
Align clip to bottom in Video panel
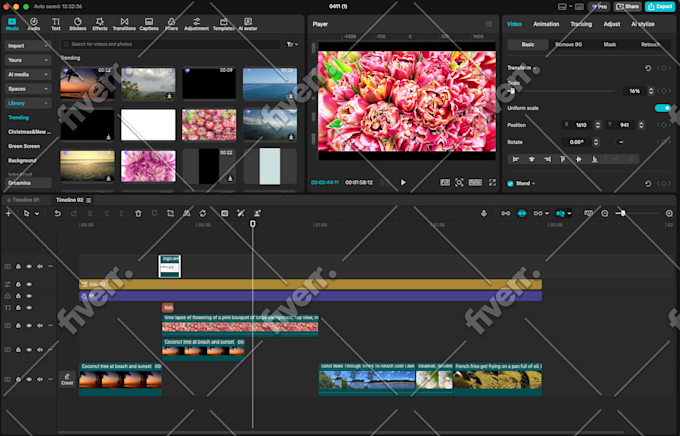[x=595, y=159]
